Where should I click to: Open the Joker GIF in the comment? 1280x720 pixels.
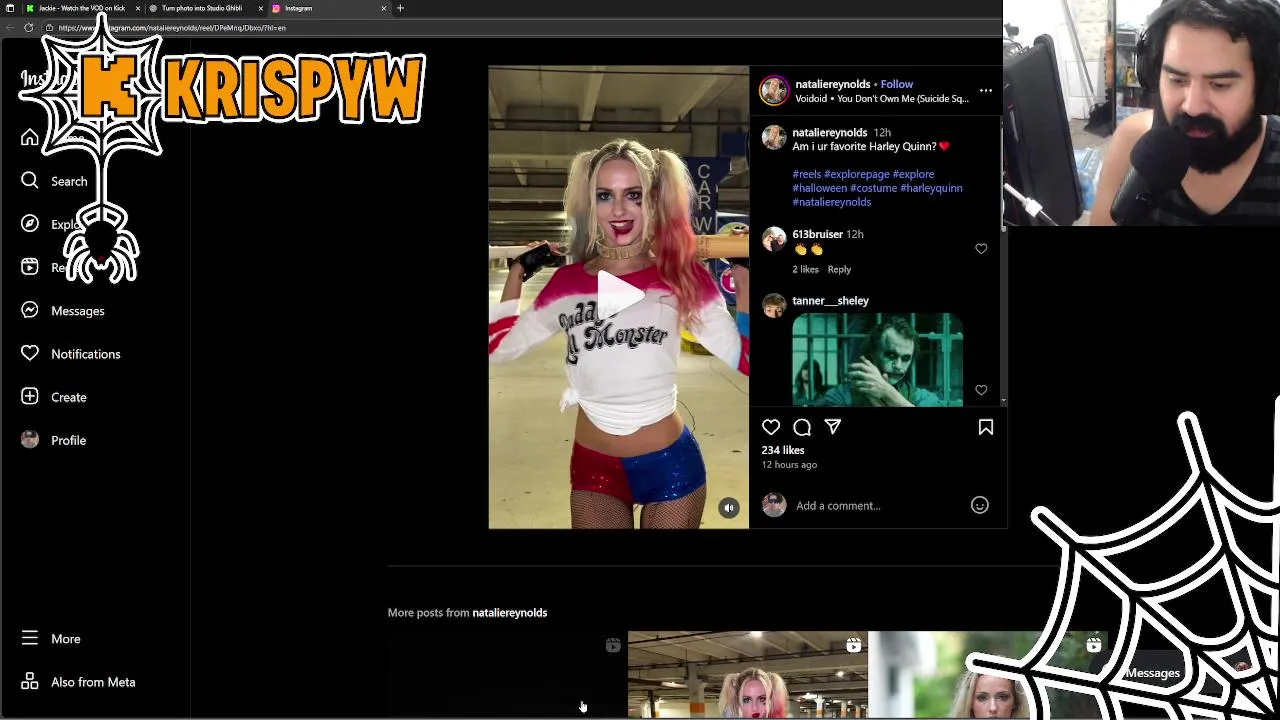[877, 360]
